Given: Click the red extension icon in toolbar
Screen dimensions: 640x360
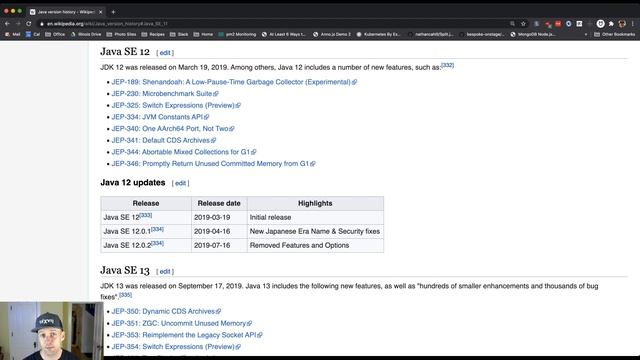Looking at the screenshot, I should (x=558, y=24).
